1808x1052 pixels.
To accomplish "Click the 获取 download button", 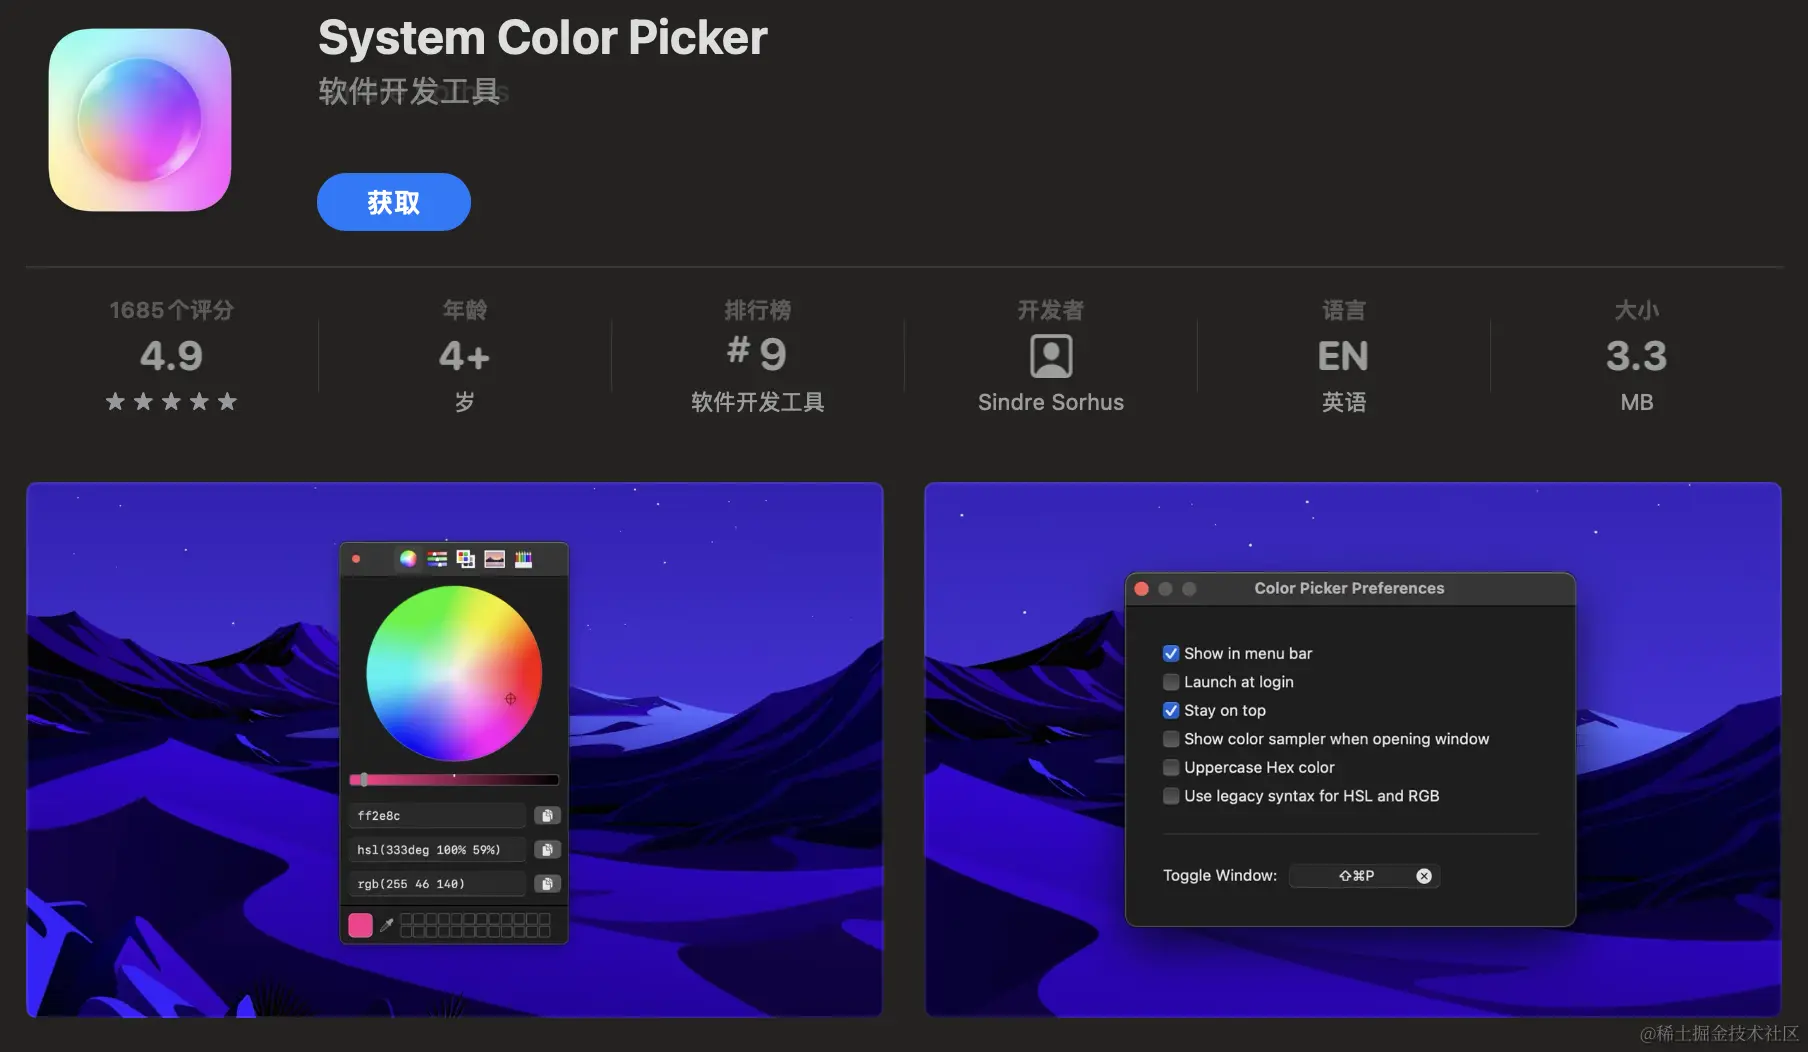I will coord(394,202).
